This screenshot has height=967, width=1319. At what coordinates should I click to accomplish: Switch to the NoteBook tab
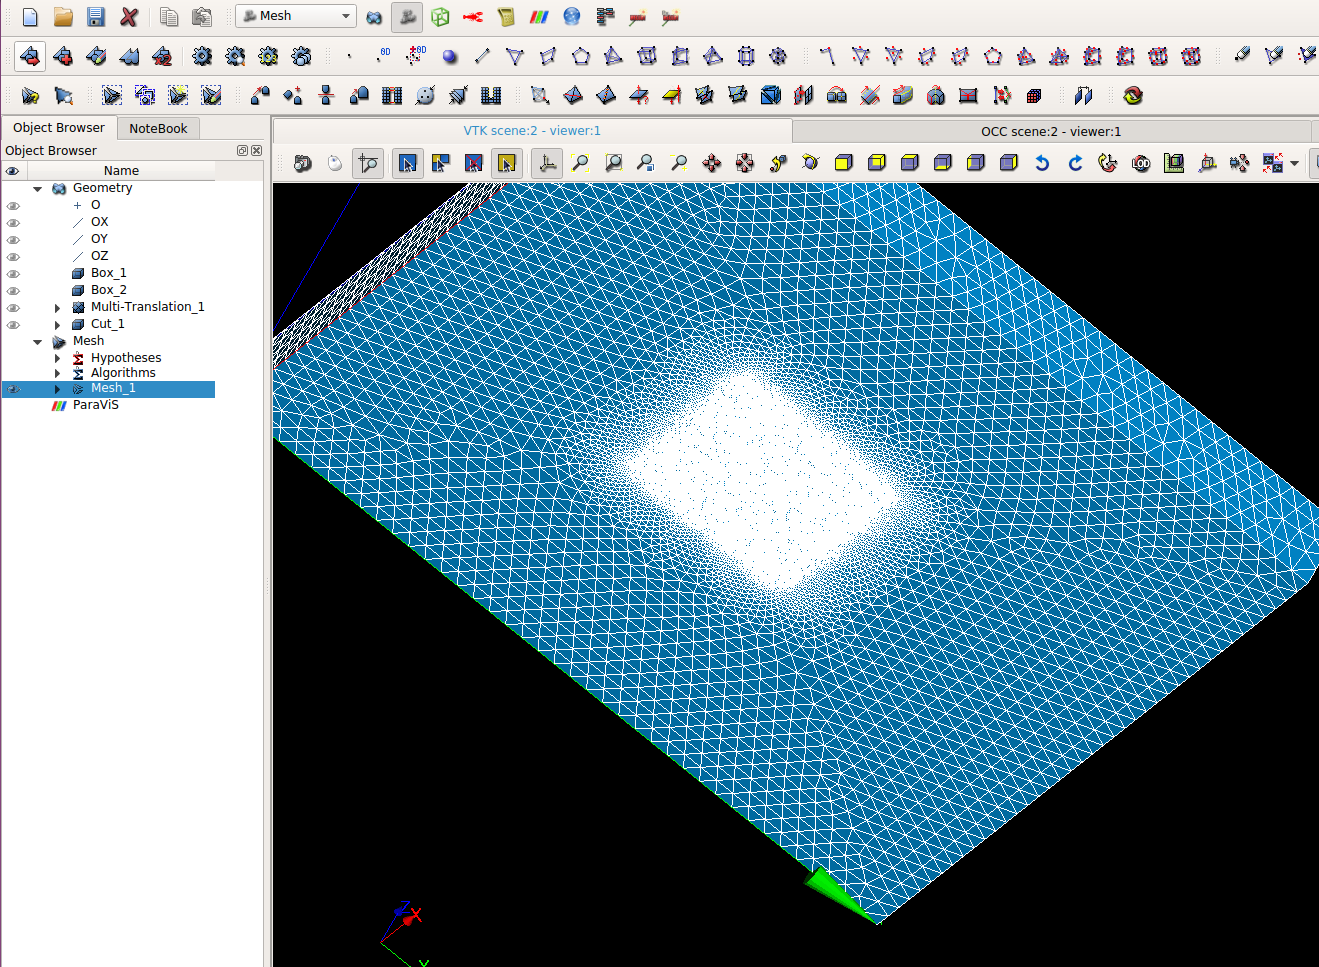tap(158, 128)
